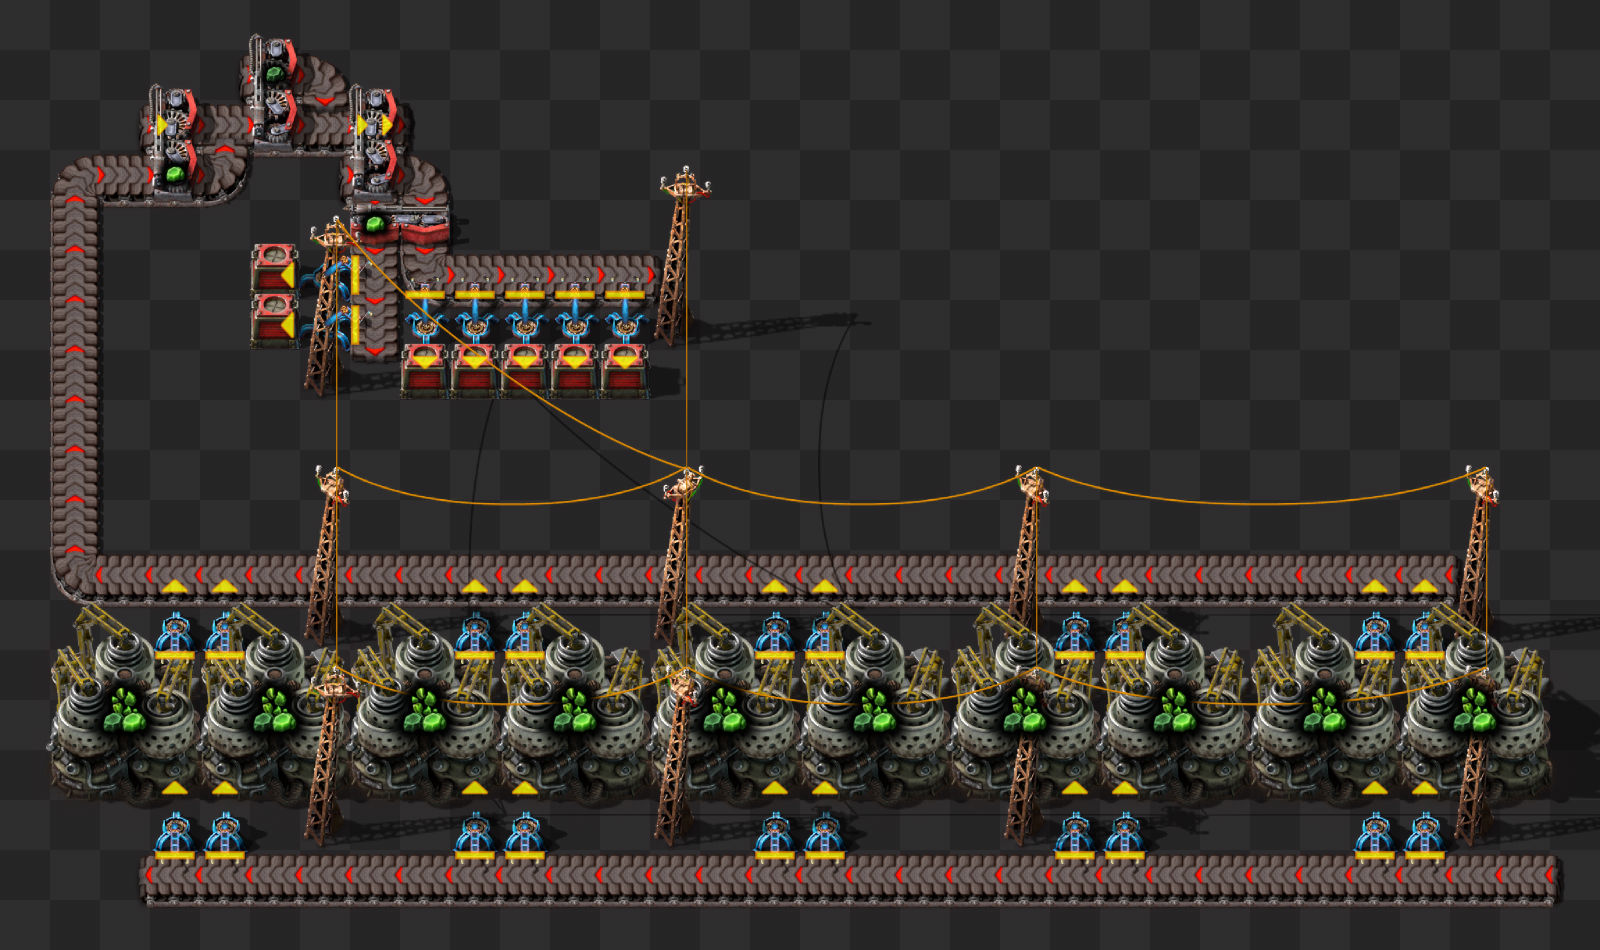
Task: Choose the input inserter below the leftmost centrifuge
Action: point(175,836)
